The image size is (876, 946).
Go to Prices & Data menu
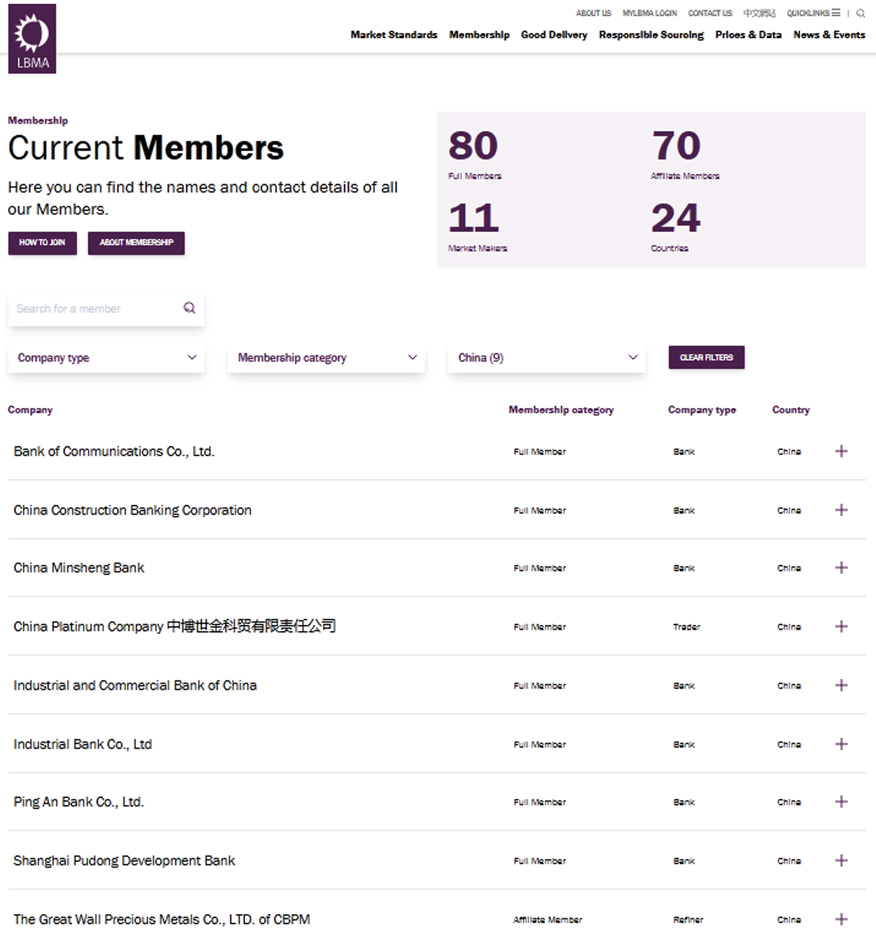[748, 35]
